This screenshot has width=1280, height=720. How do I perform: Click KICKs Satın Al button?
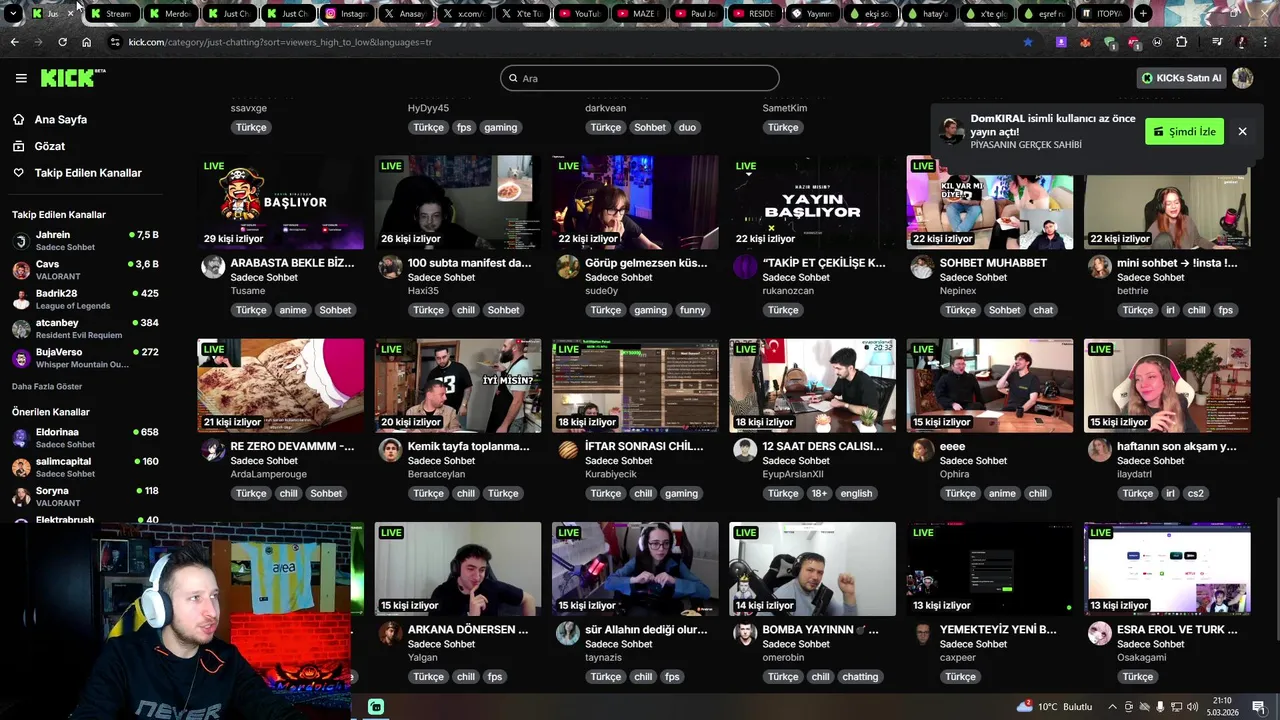click(1182, 78)
